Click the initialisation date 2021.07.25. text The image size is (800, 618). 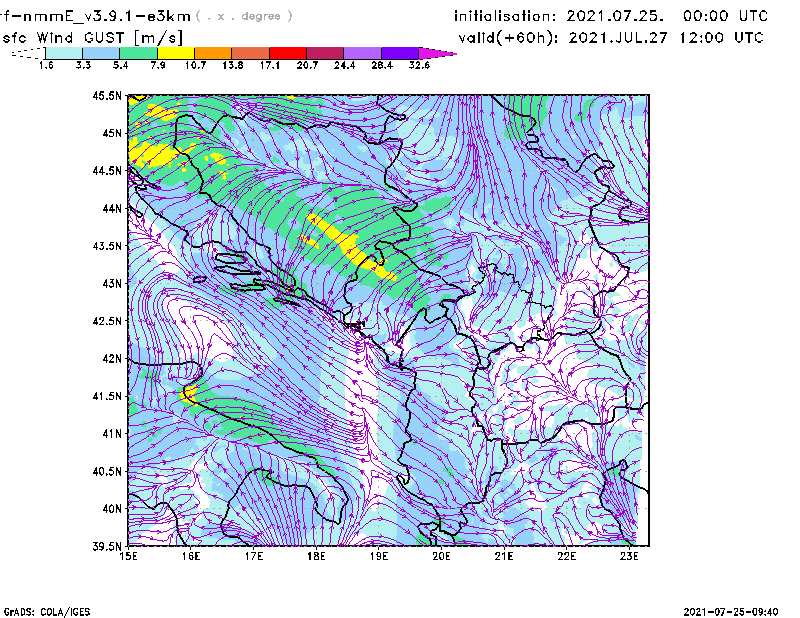click(x=615, y=16)
